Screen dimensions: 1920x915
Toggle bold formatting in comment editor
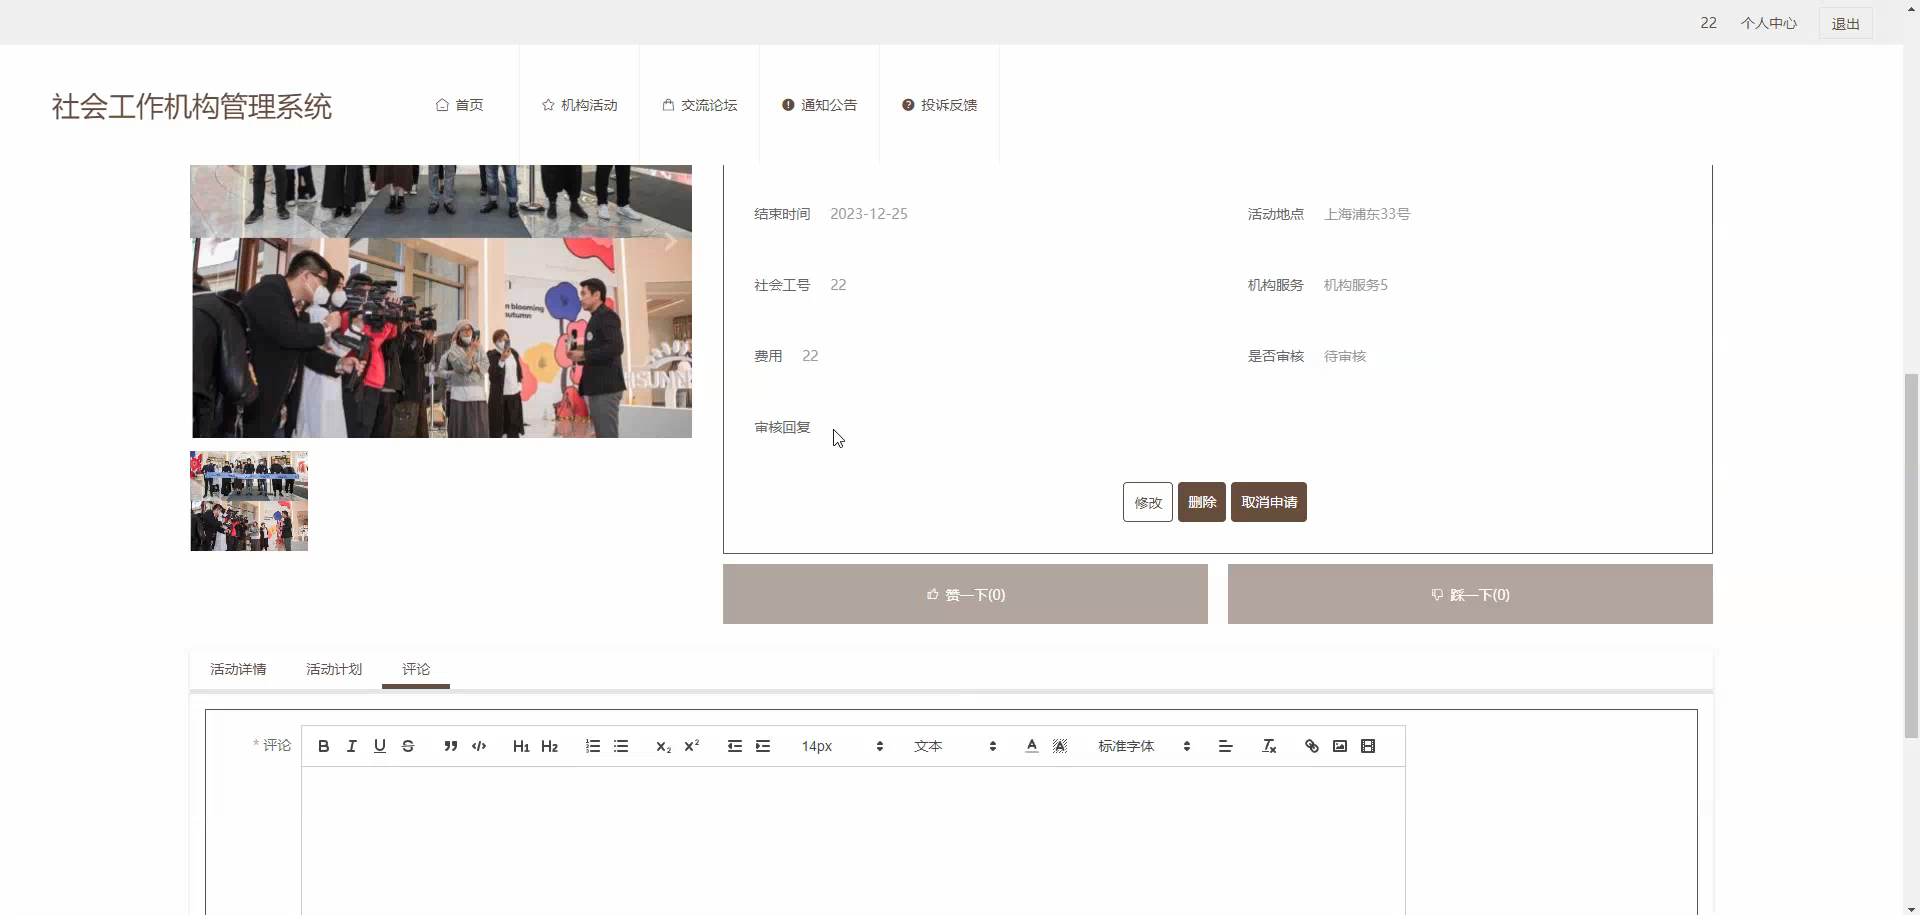point(323,746)
